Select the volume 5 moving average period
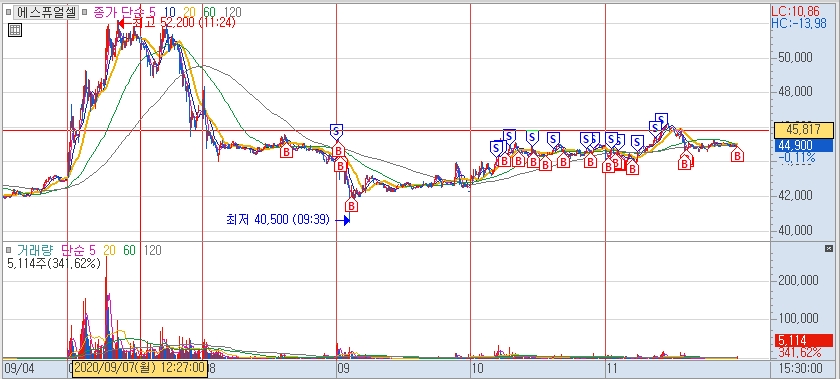The image size is (840, 379). [92, 250]
